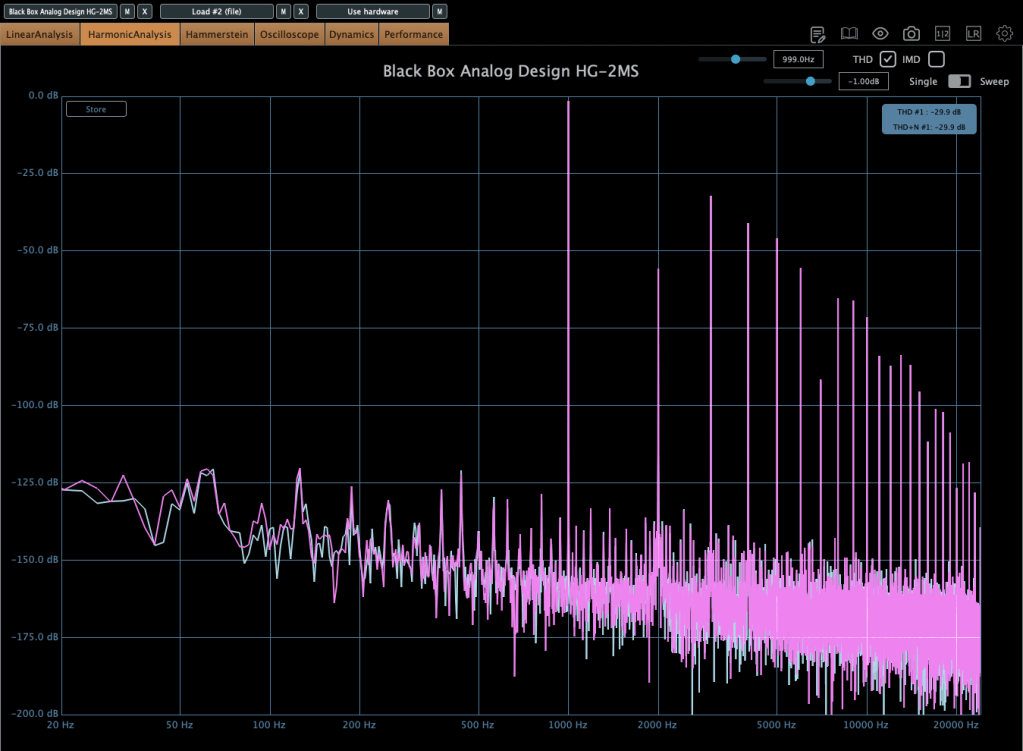Toggle the Single/Sweep switch

point(959,81)
